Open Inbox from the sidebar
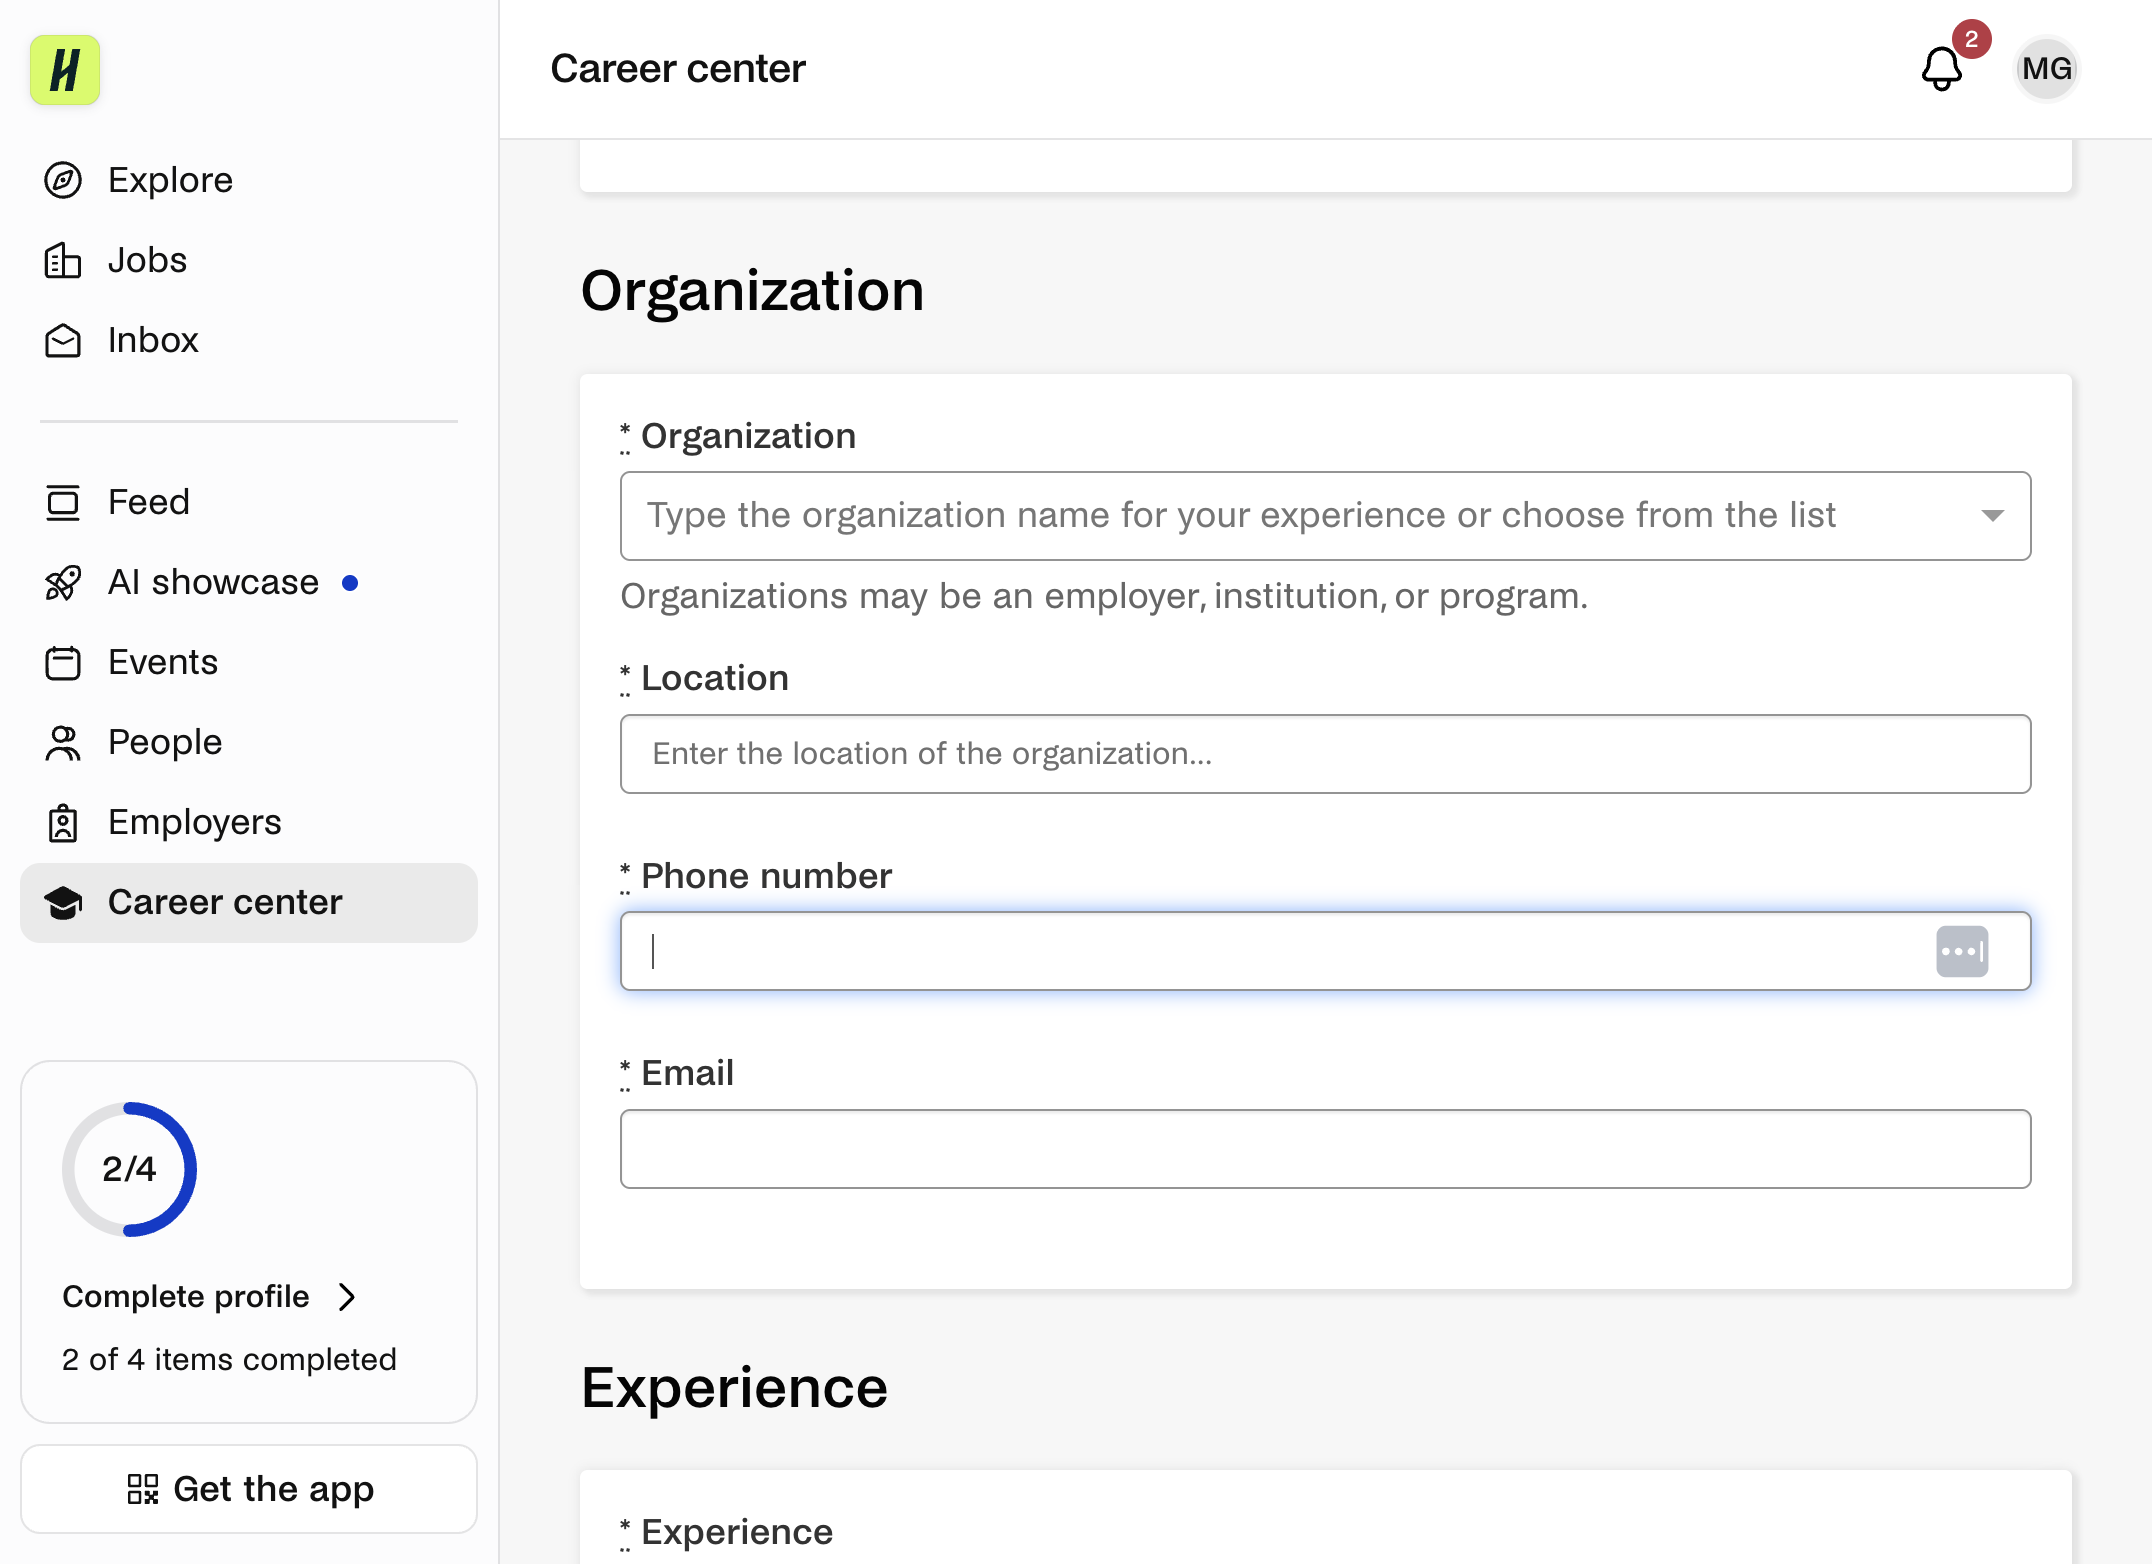 point(248,340)
